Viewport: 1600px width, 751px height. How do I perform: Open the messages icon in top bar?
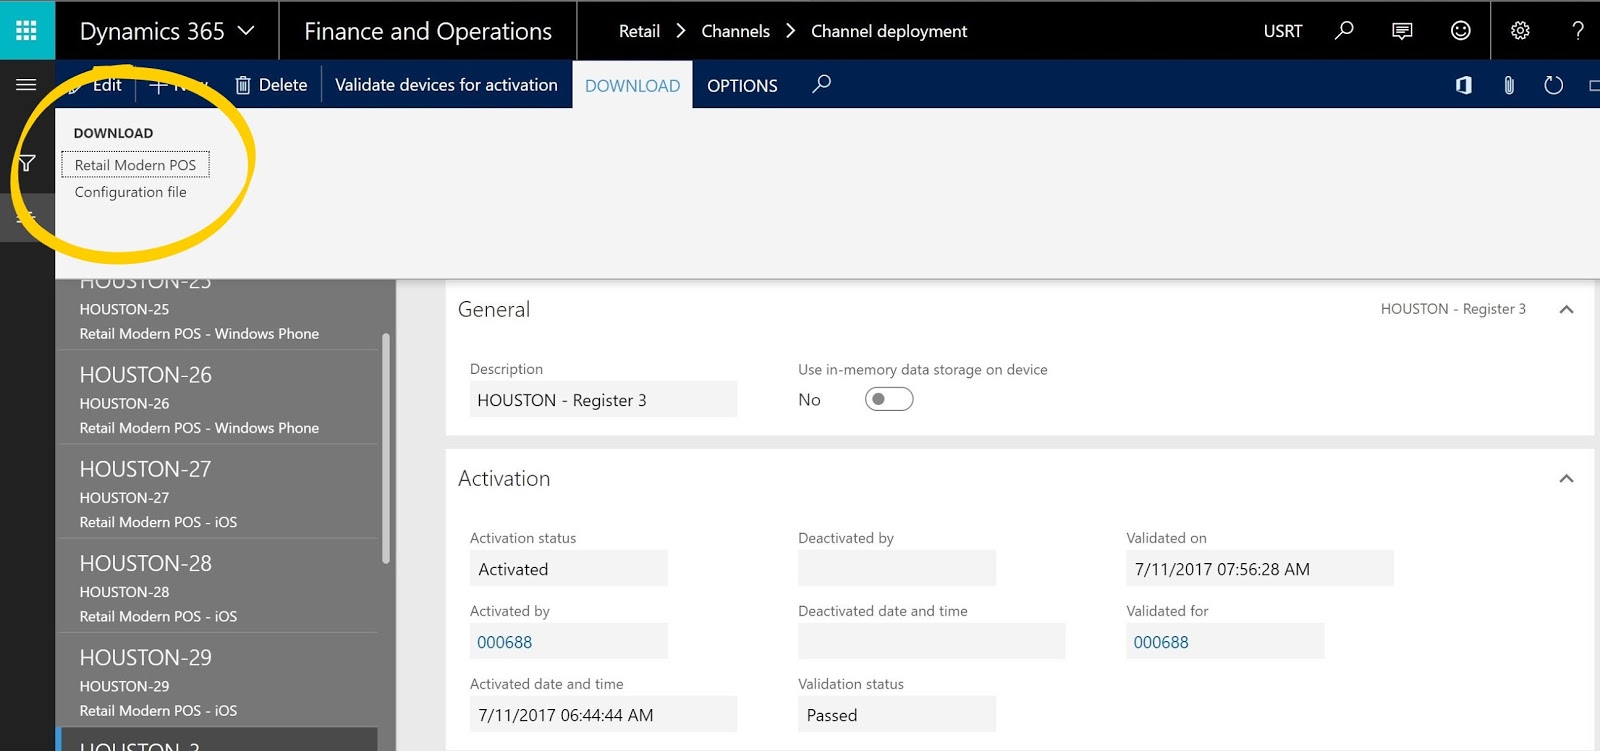coord(1402,31)
